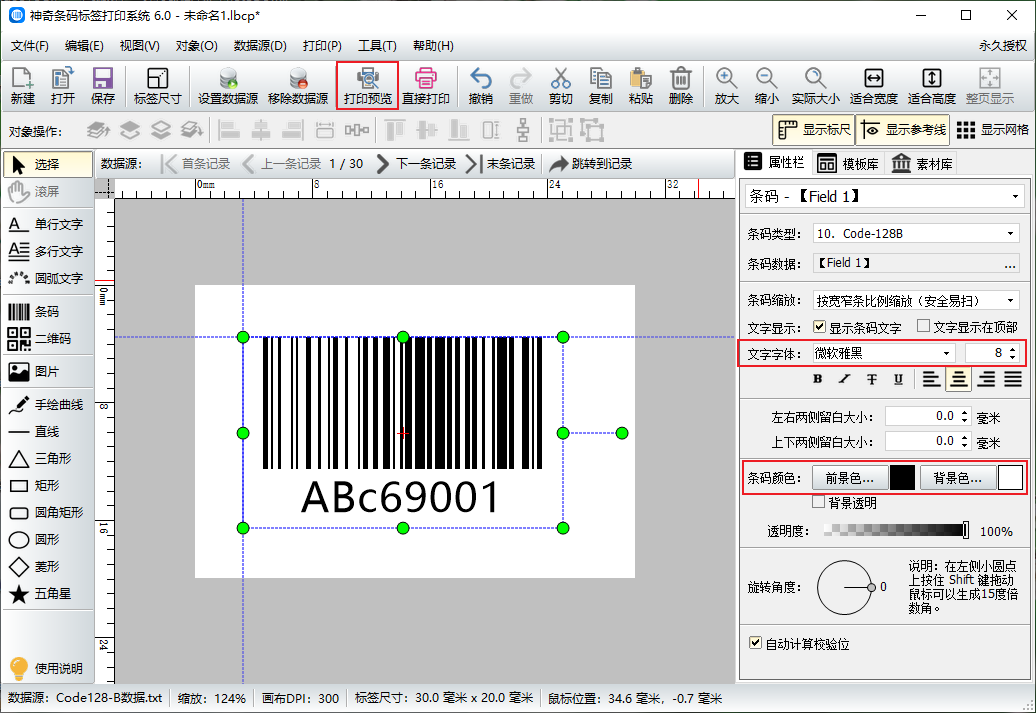Select the 条码 barcode tool
The width and height of the screenshot is (1036, 713).
pyautogui.click(x=46, y=312)
